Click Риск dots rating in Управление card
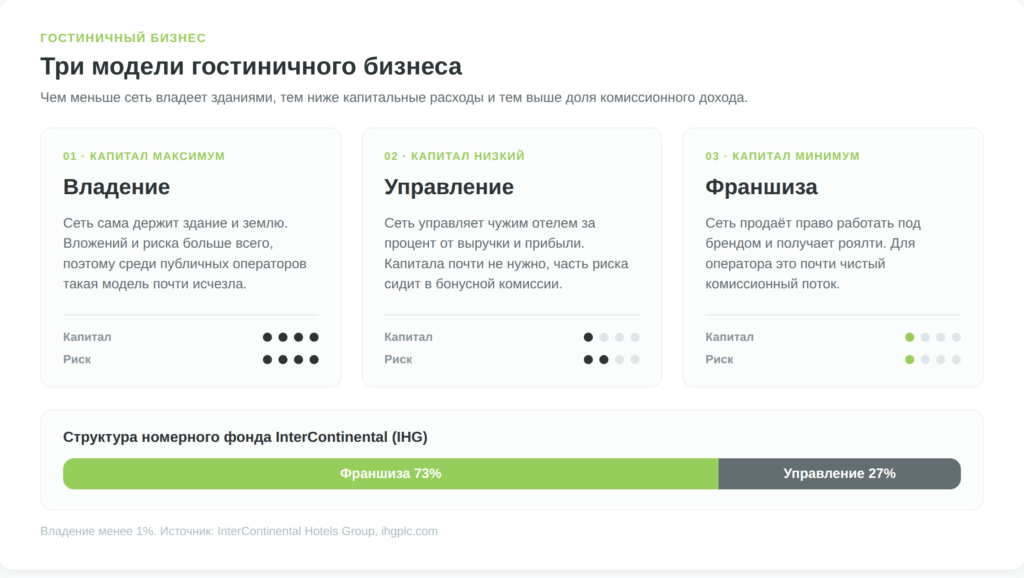 coord(611,359)
